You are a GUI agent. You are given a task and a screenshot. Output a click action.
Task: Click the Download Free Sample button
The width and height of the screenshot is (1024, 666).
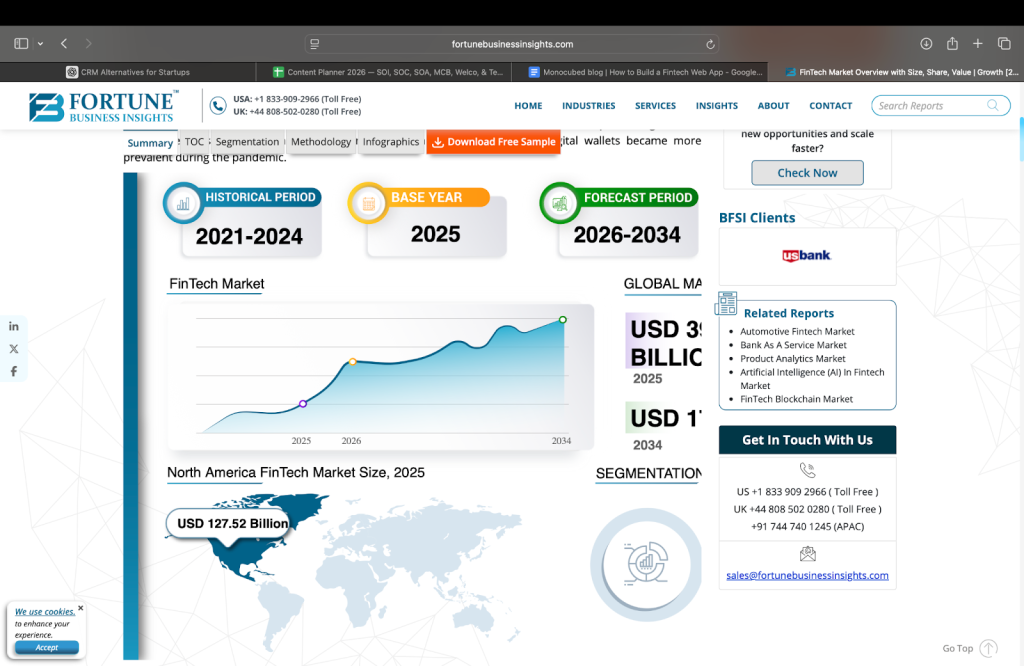tap(494, 142)
